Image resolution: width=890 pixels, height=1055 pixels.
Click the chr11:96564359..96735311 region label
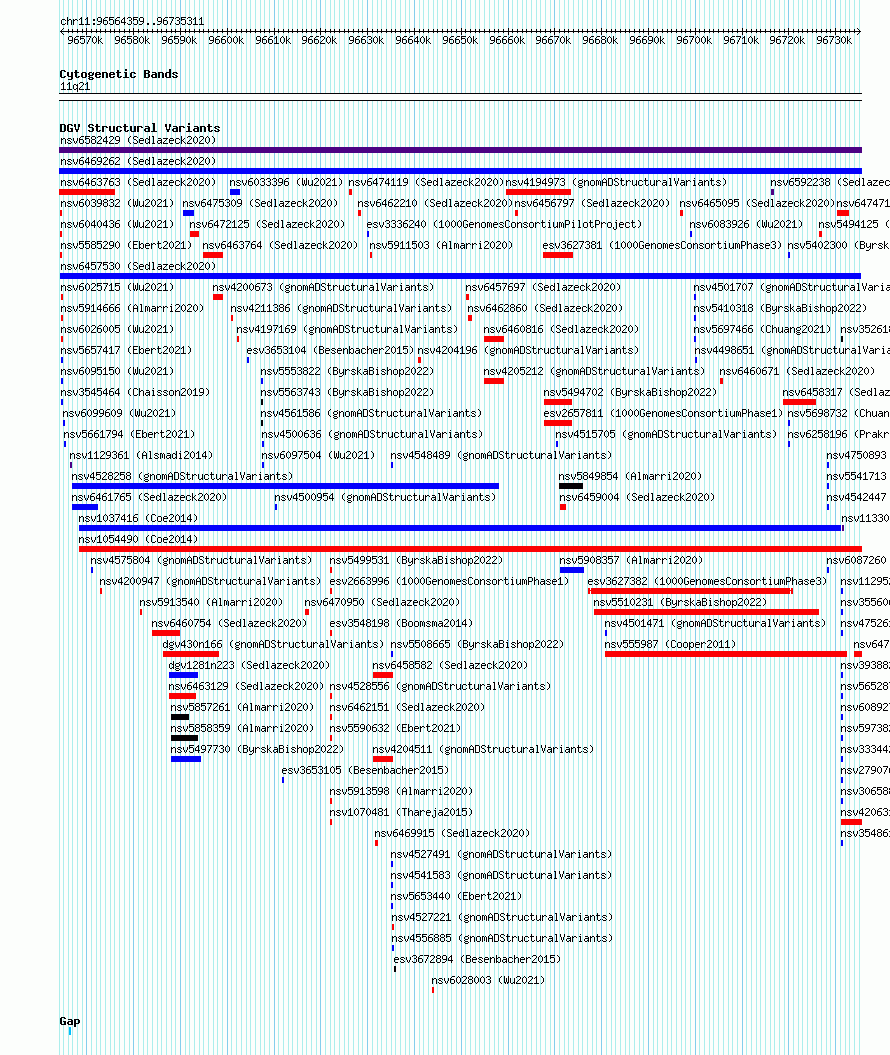pyautogui.click(x=132, y=22)
